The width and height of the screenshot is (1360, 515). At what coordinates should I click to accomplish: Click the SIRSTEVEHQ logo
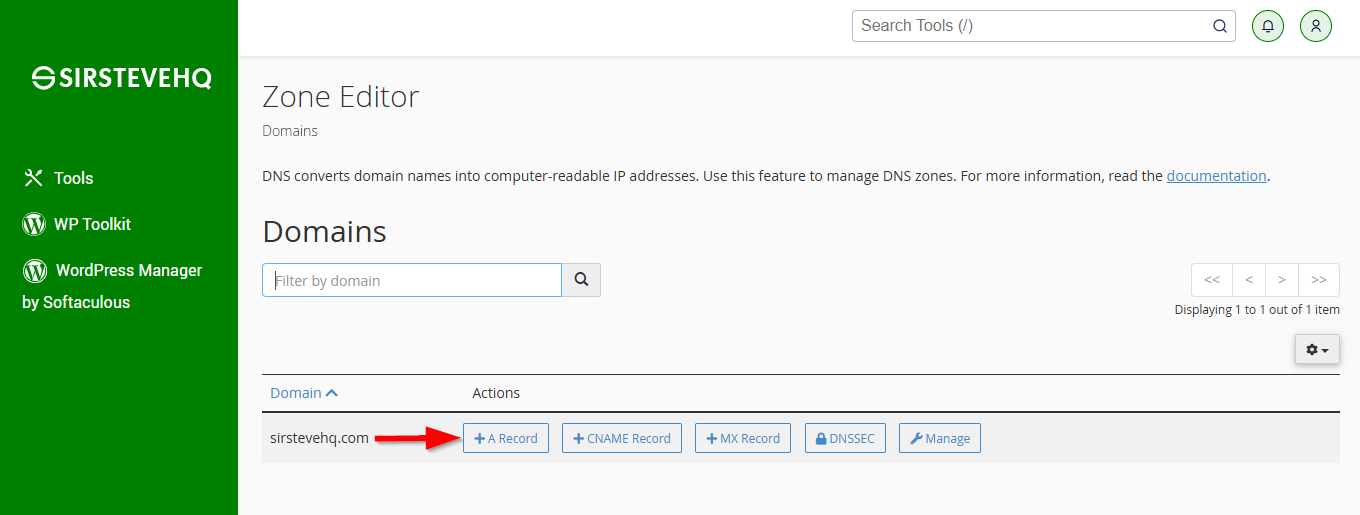click(121, 78)
